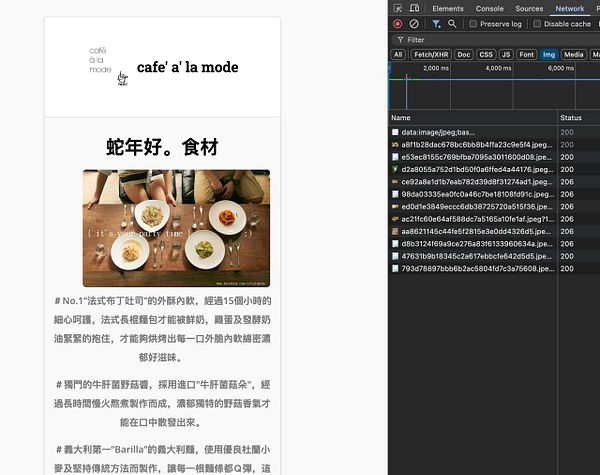The width and height of the screenshot is (600, 475).
Task: Toggle the device toolbar icon
Action: pyautogui.click(x=414, y=8)
